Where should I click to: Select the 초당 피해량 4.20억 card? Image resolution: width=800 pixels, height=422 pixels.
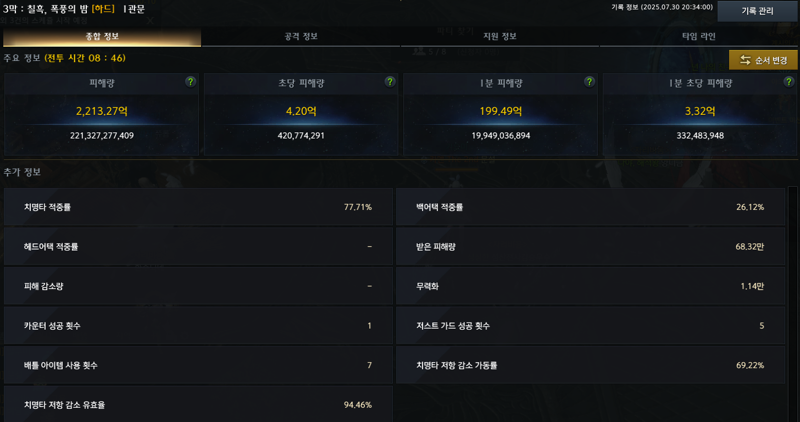pos(301,114)
